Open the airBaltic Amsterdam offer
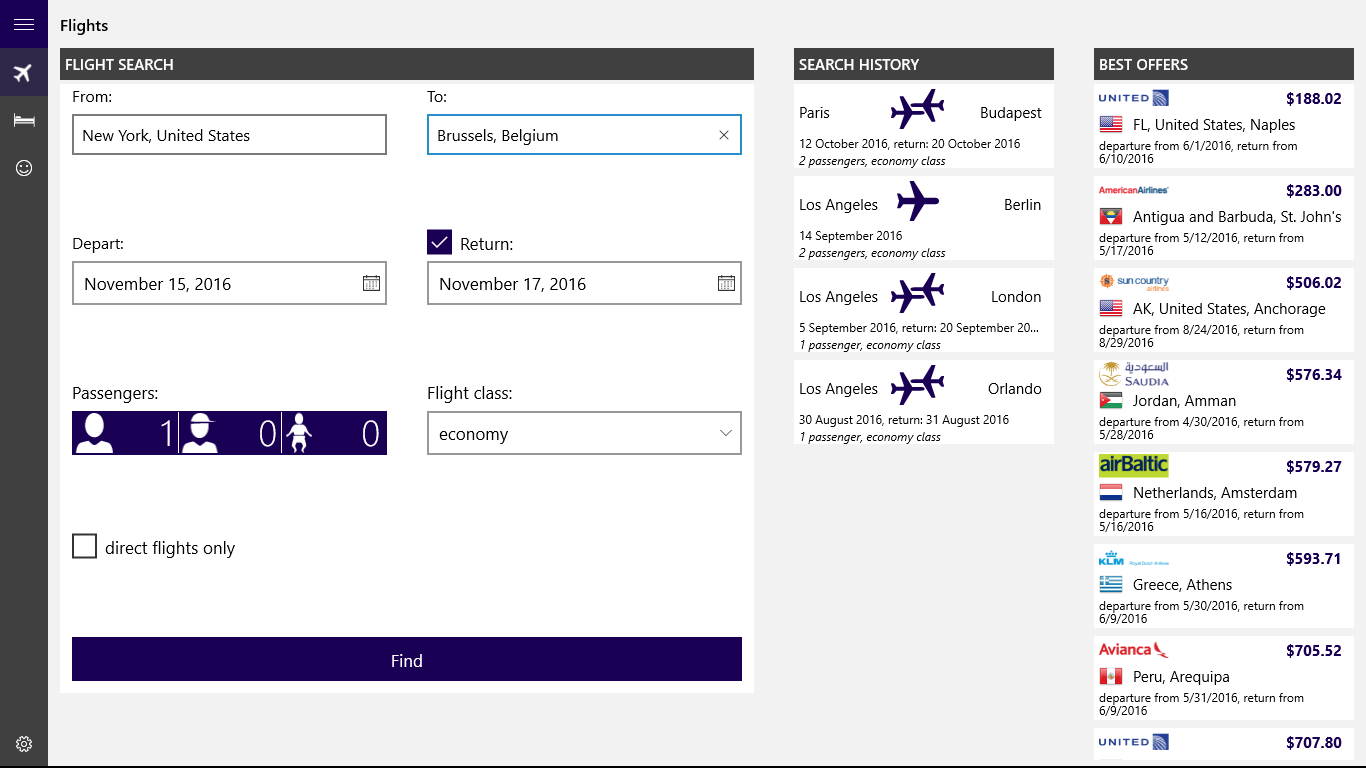This screenshot has width=1366, height=768. click(1223, 493)
